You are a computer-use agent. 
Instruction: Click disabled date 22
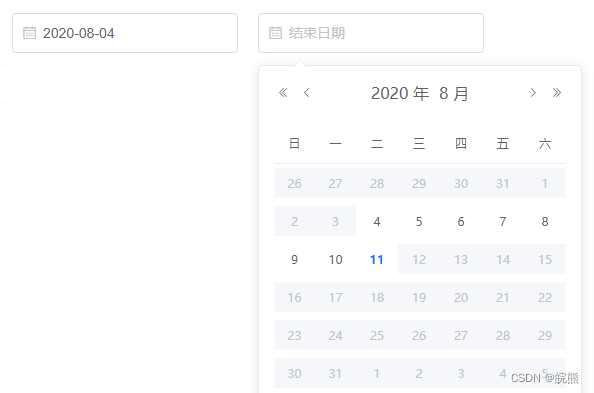[x=545, y=297]
